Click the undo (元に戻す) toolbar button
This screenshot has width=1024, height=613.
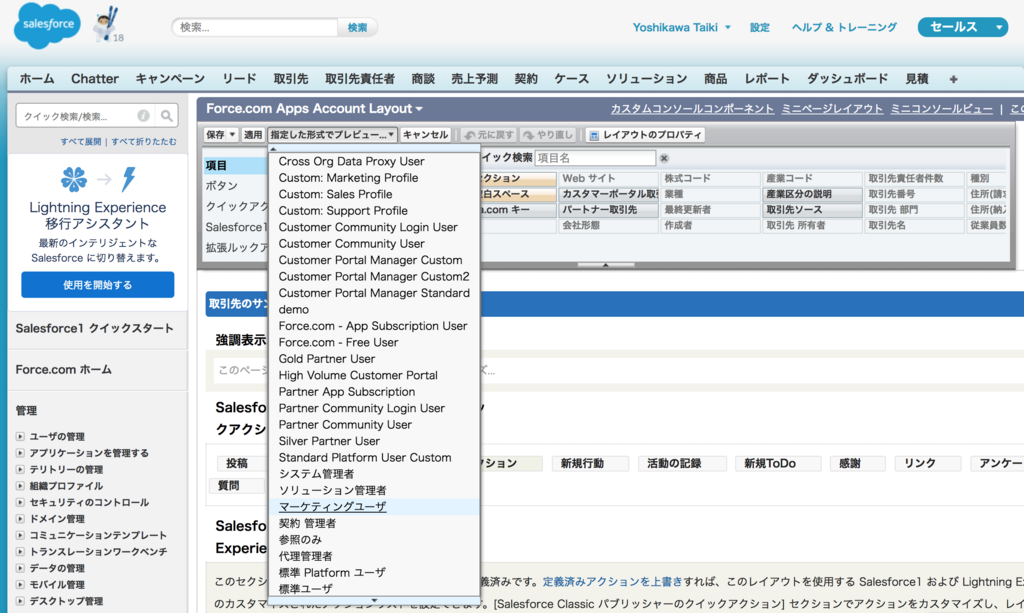coord(488,135)
